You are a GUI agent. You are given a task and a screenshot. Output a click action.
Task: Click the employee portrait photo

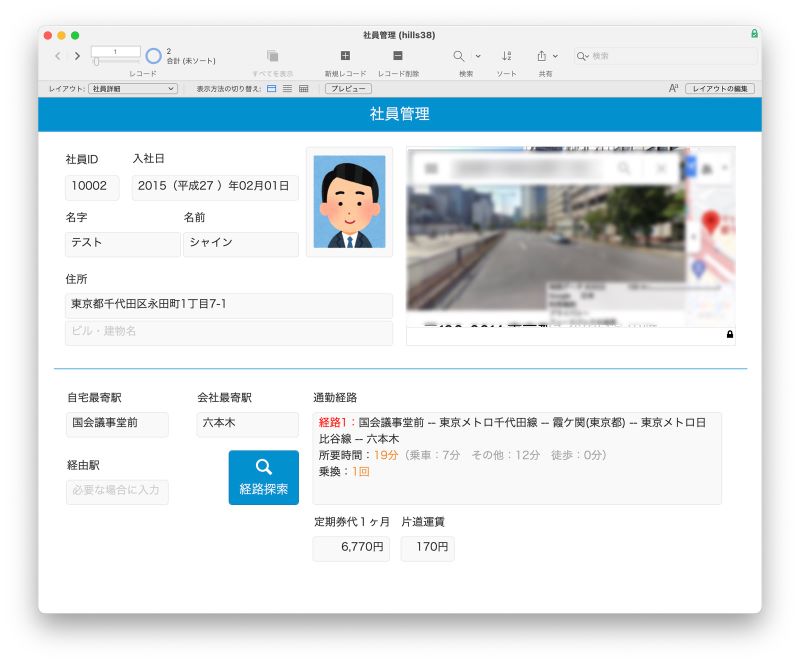point(349,202)
